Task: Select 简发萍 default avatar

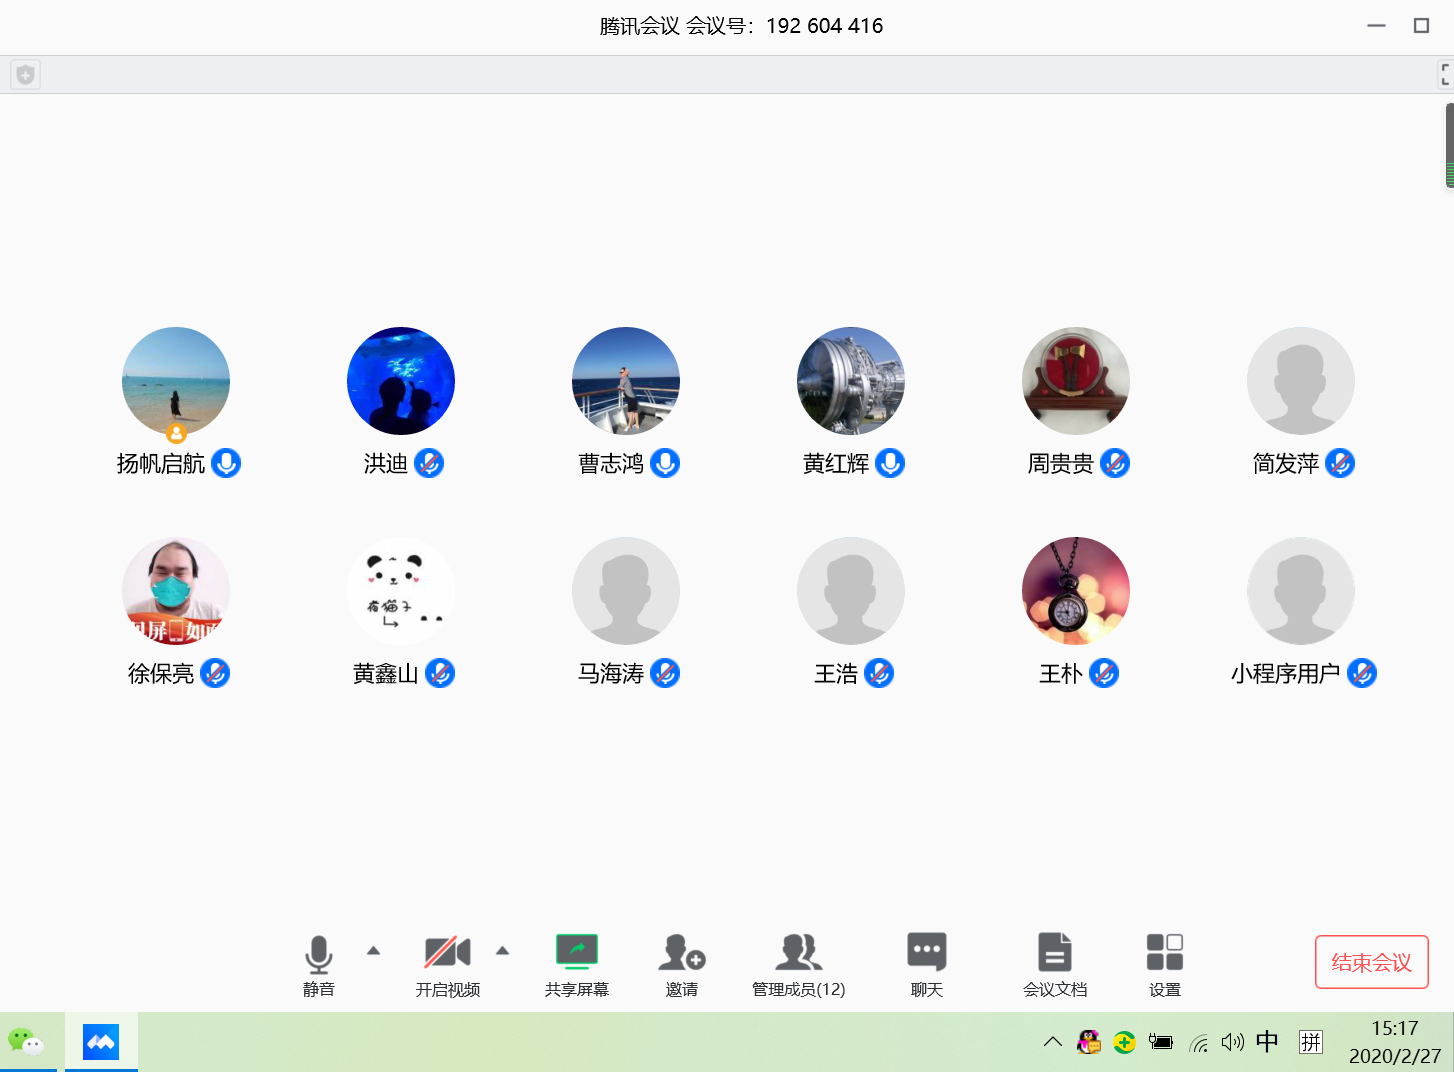Action: tap(1301, 381)
